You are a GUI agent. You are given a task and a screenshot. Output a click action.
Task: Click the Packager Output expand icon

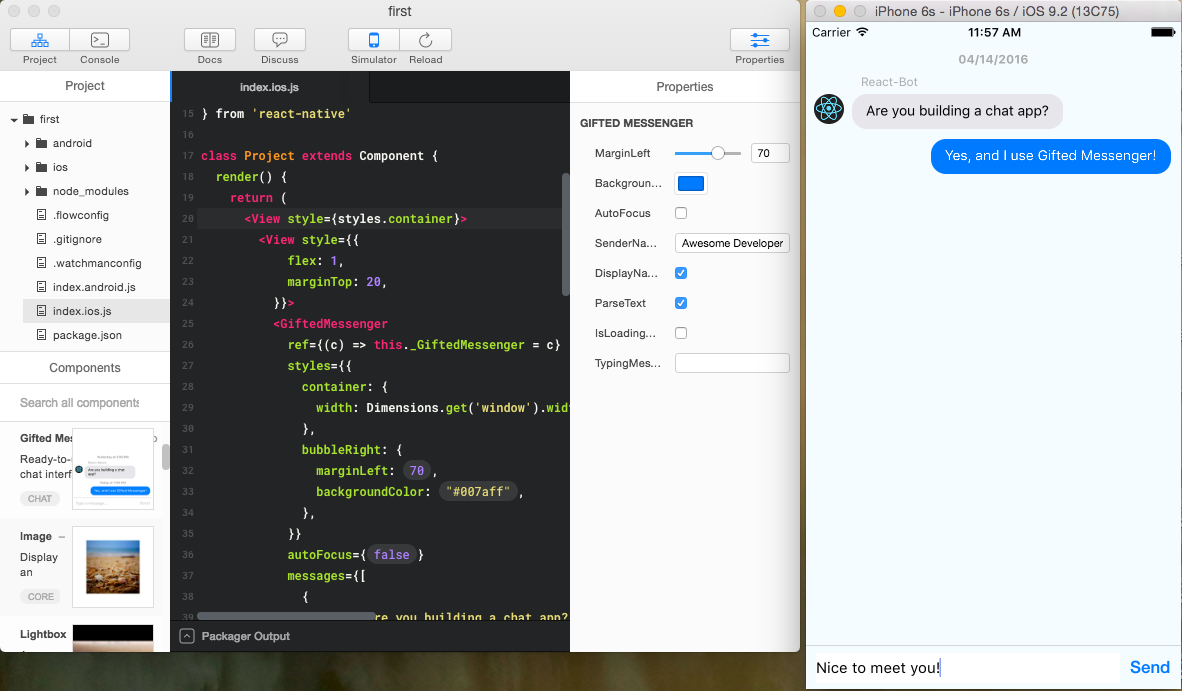point(187,637)
